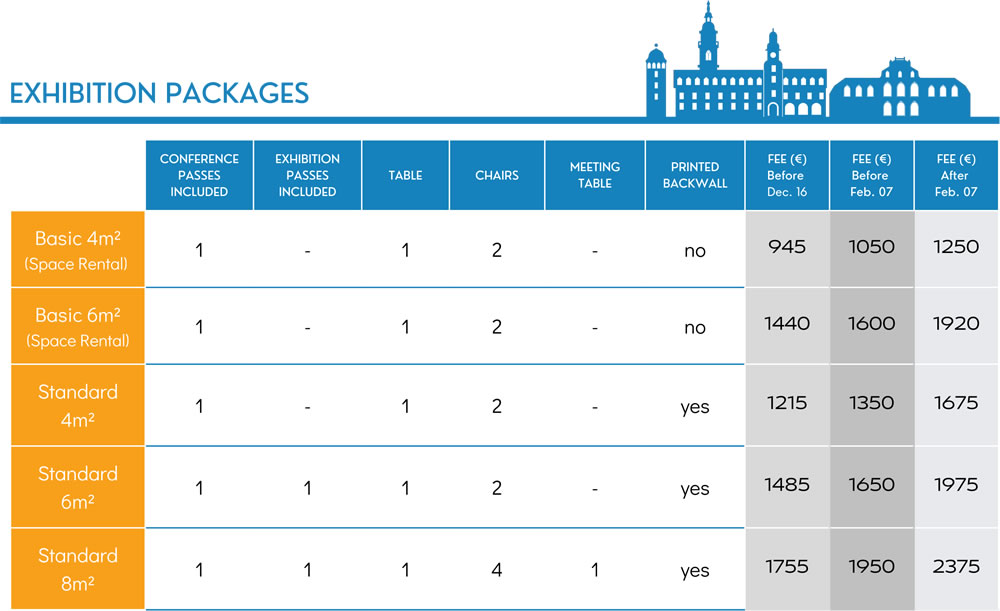Viewport: 1000px width, 611px height.
Task: Click the Fee After Feb. 07 header
Action: click(957, 175)
